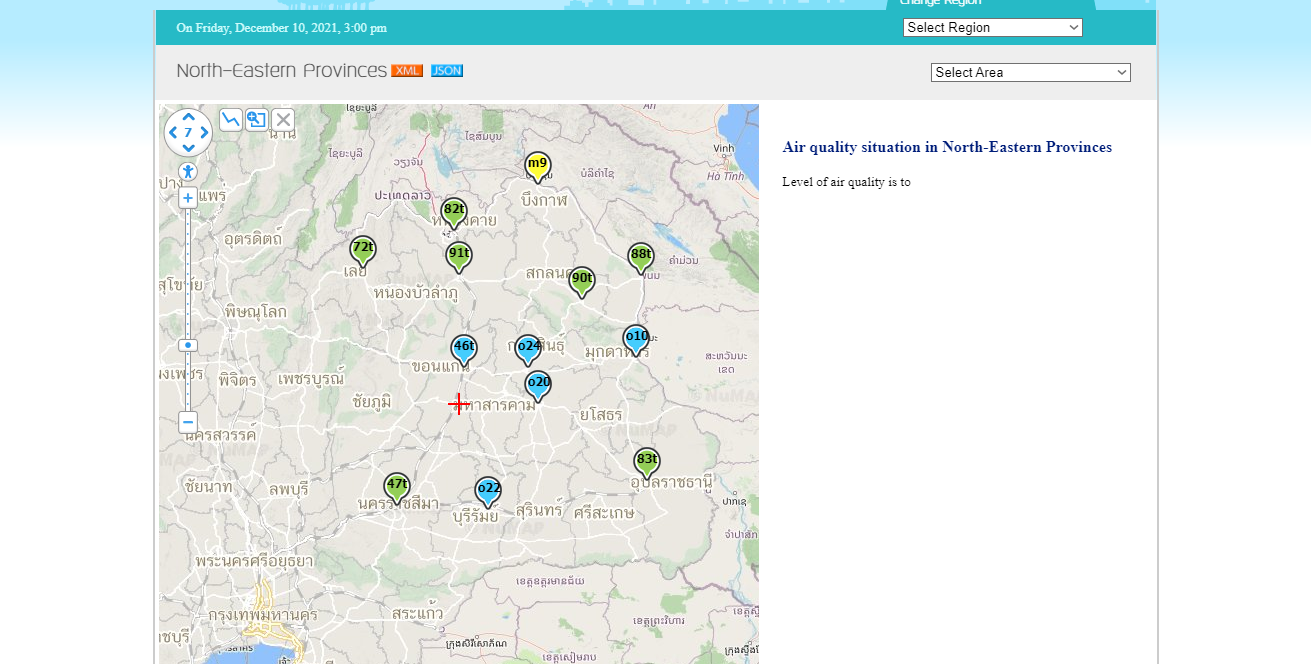The height and width of the screenshot is (664, 1311).
Task: Pan the map down with the arrow
Action: pyautogui.click(x=188, y=148)
